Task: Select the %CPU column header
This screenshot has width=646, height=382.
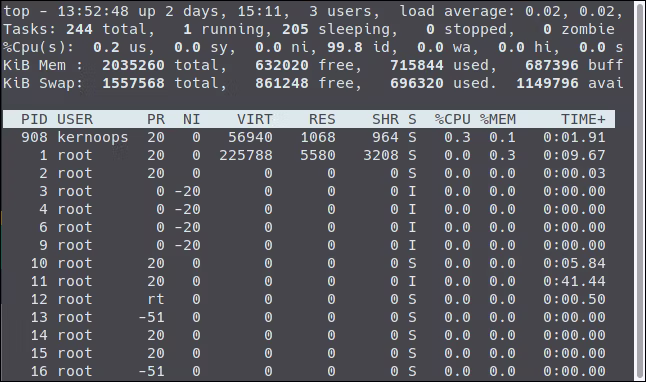Action: coord(452,119)
